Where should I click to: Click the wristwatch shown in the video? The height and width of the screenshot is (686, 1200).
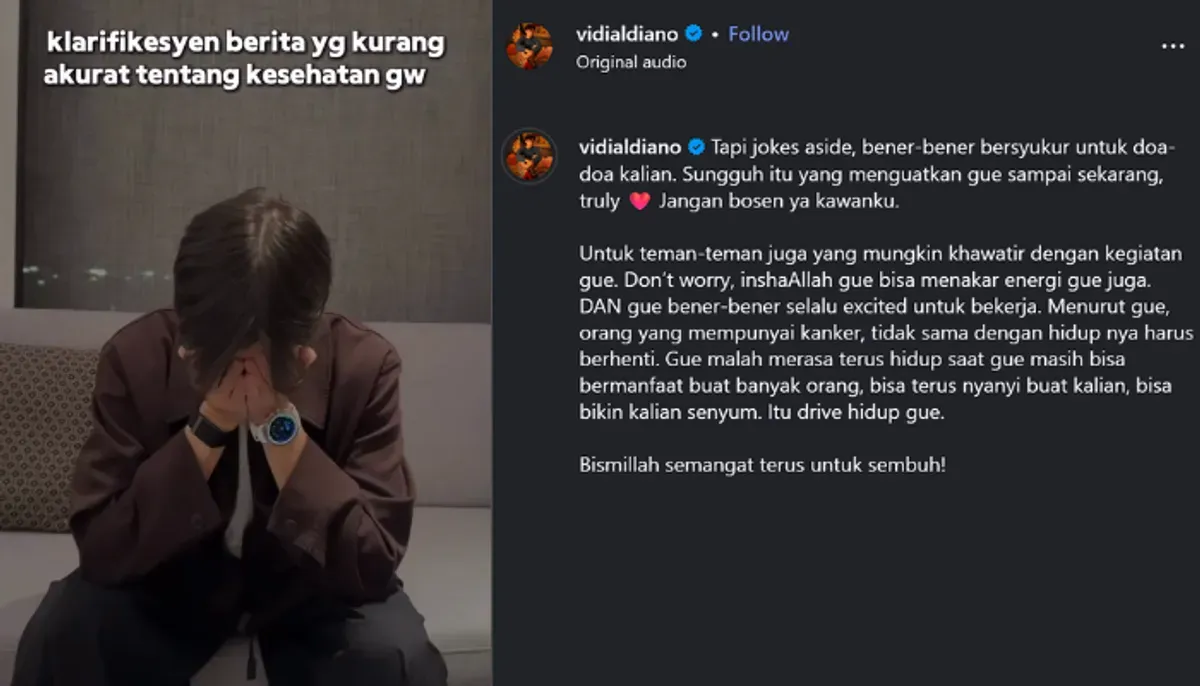pos(277,427)
